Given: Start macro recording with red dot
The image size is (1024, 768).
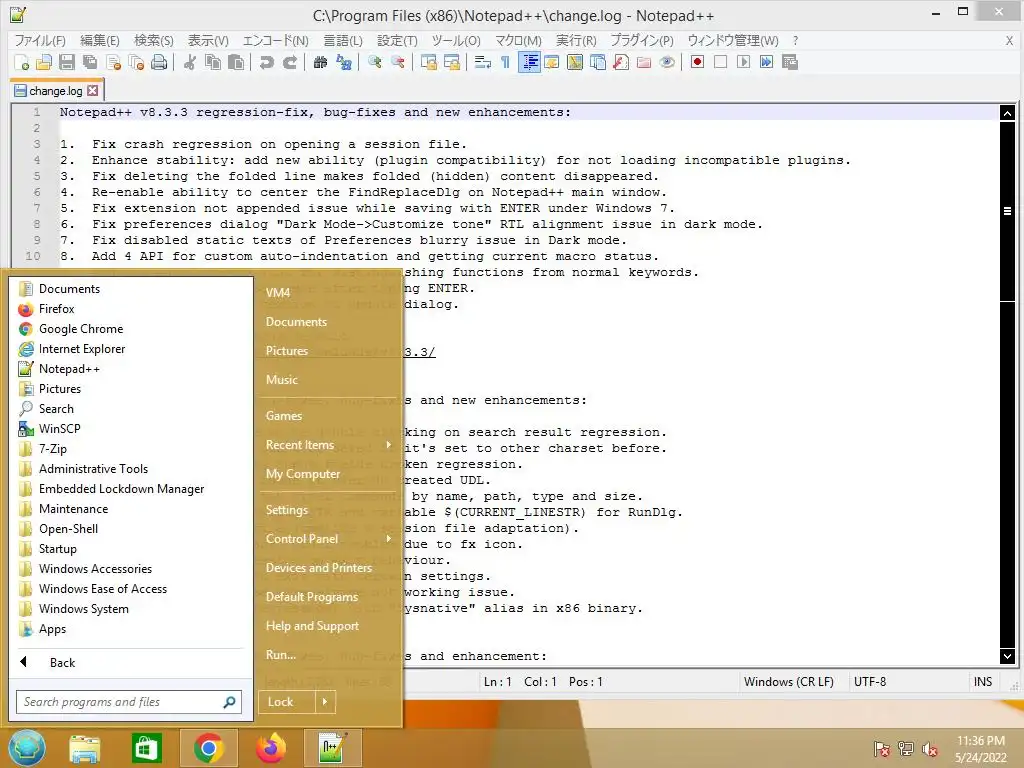Looking at the screenshot, I should [x=697, y=63].
